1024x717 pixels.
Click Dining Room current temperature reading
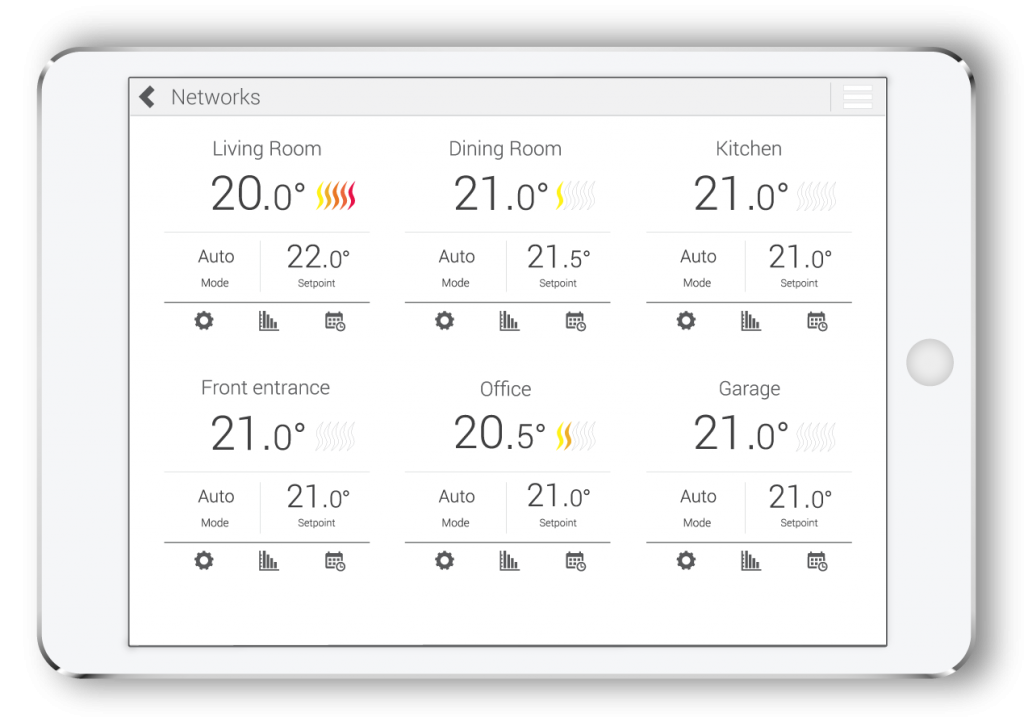click(x=501, y=194)
